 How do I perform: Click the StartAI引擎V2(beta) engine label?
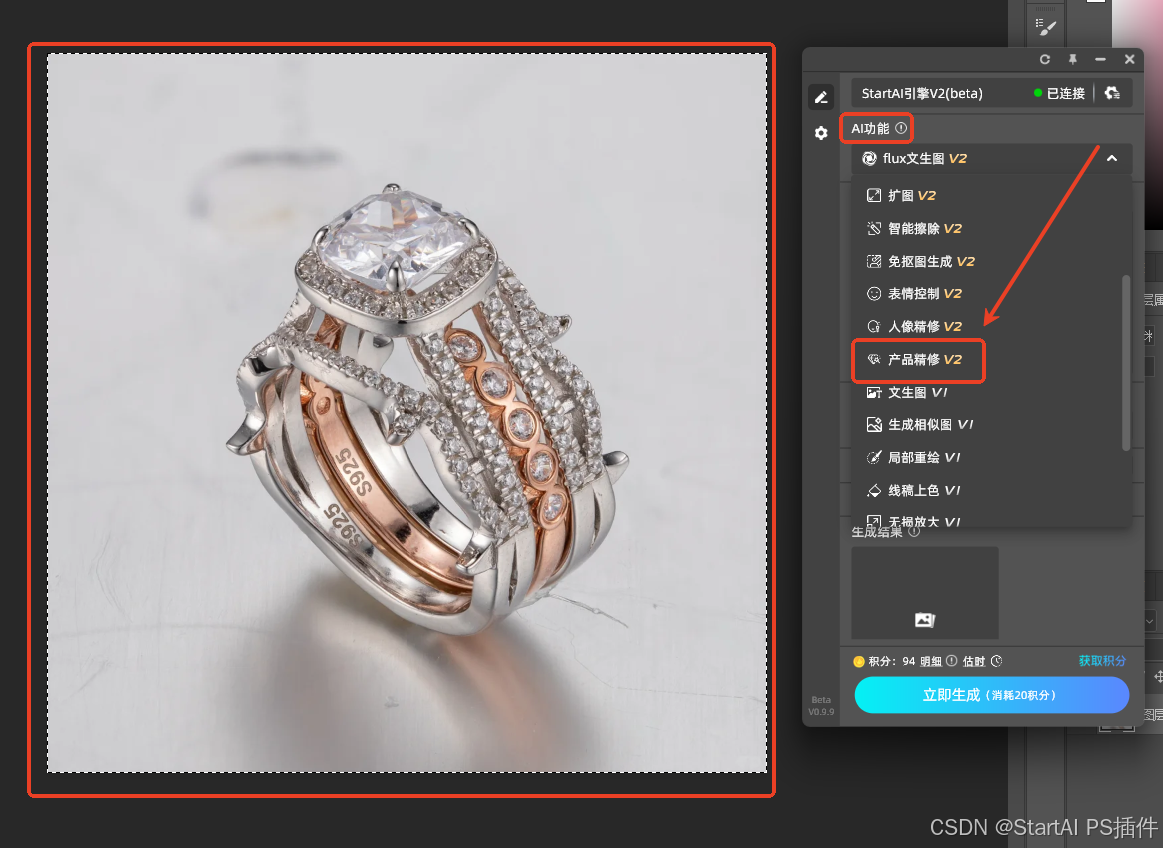pyautogui.click(x=922, y=93)
